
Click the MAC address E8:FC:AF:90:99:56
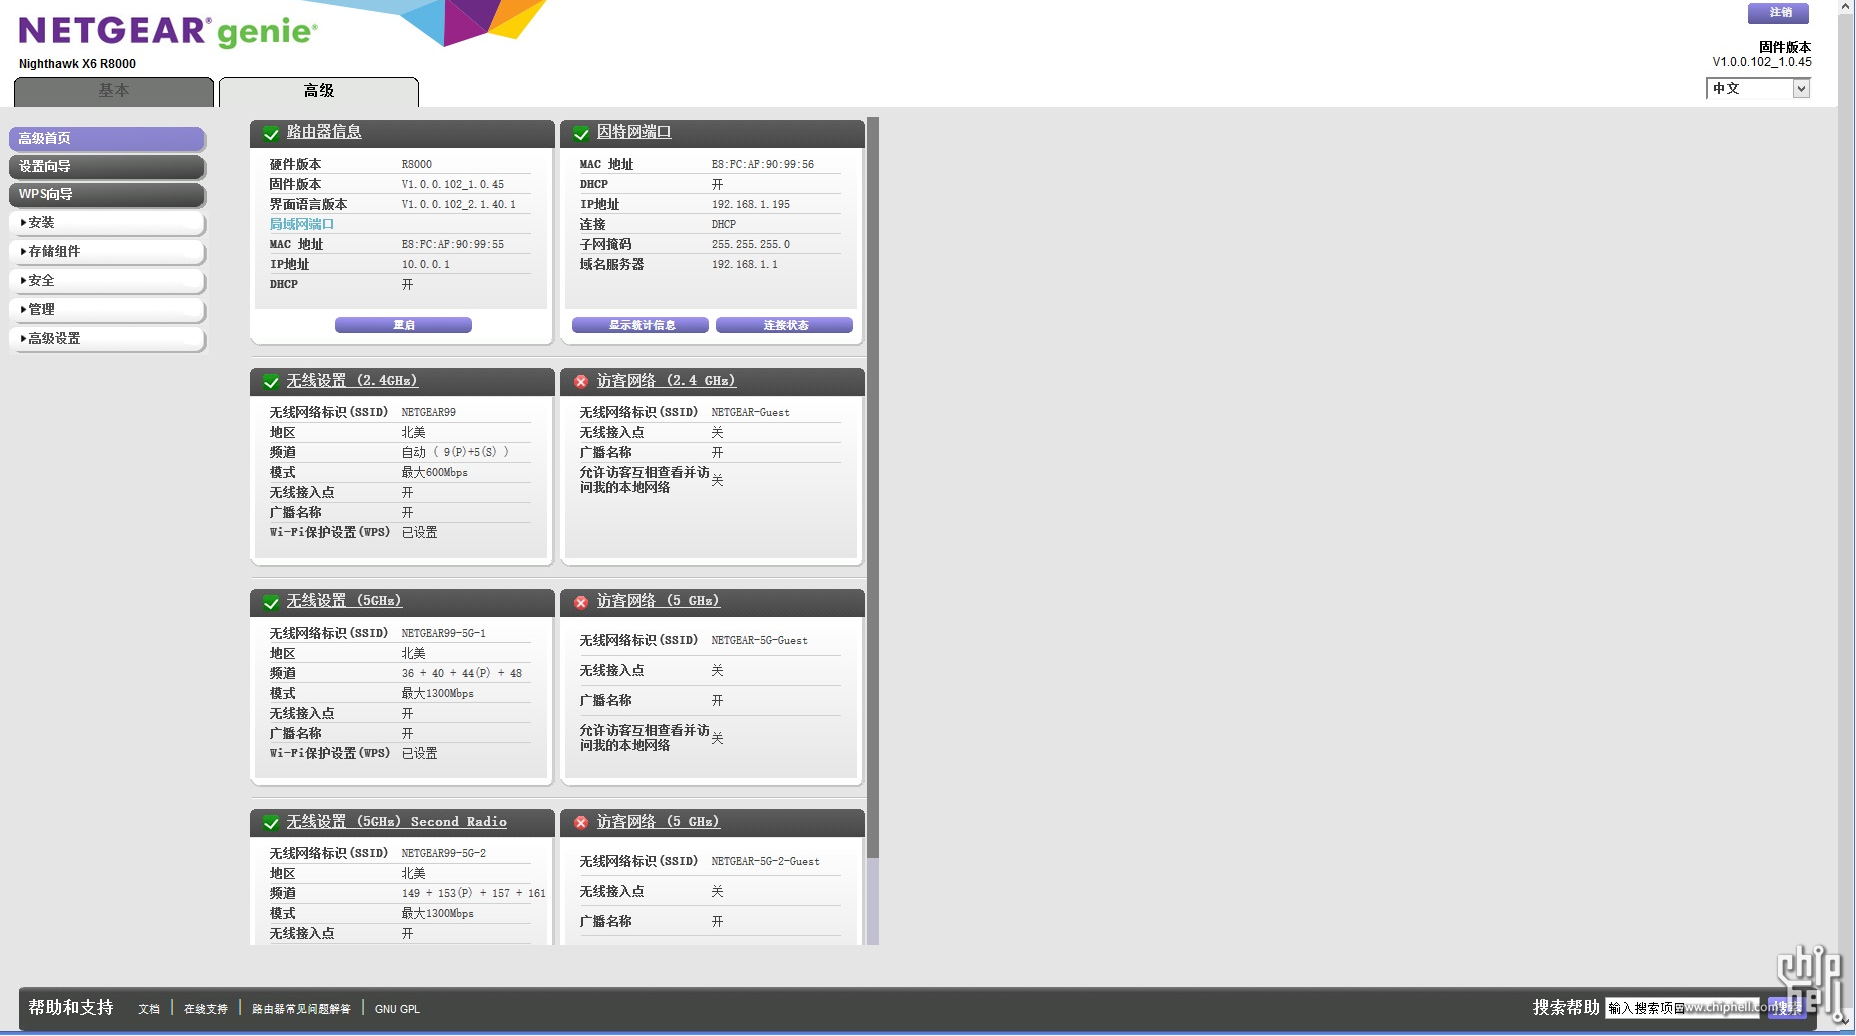[x=763, y=164]
